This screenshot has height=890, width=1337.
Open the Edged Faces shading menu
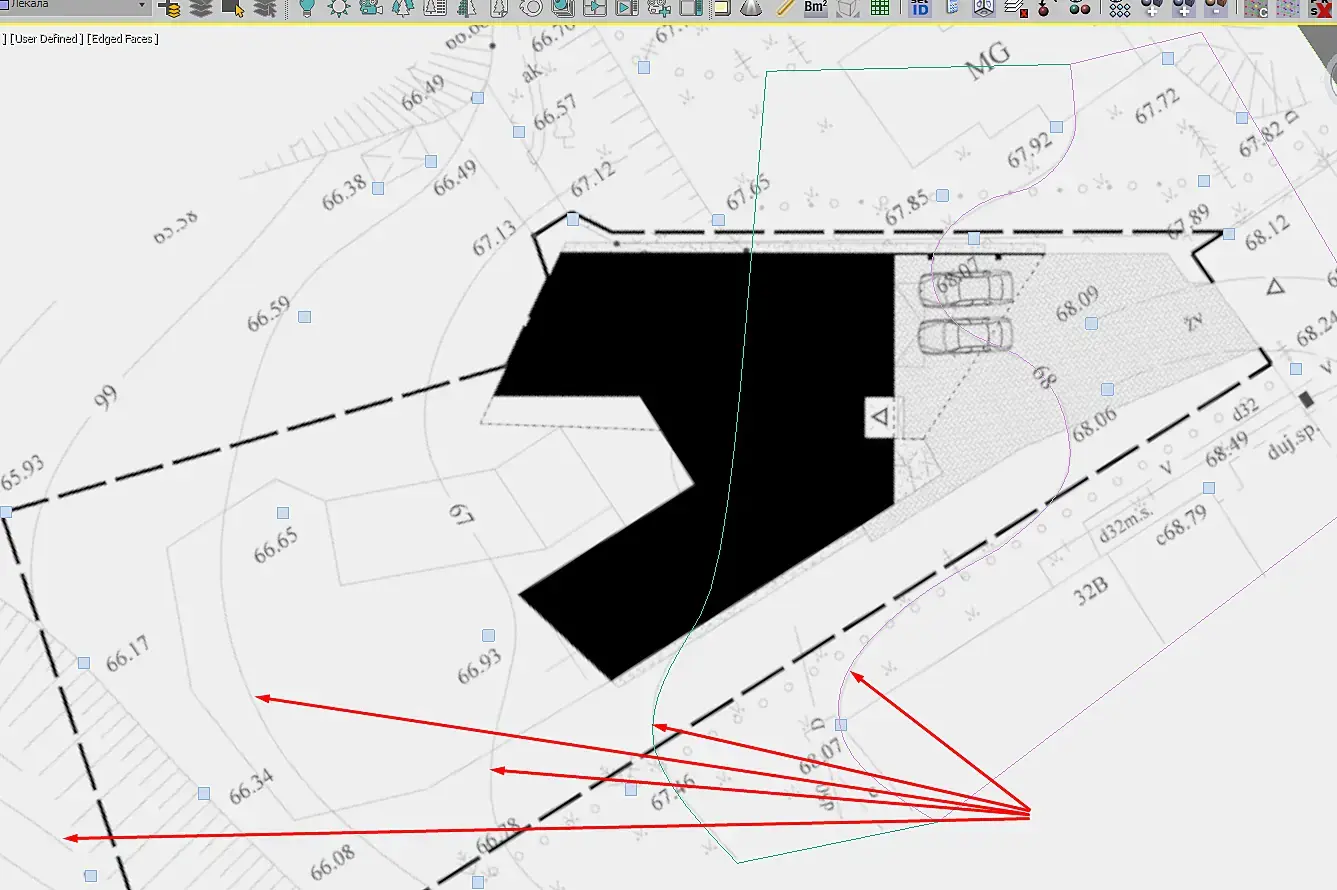point(123,39)
